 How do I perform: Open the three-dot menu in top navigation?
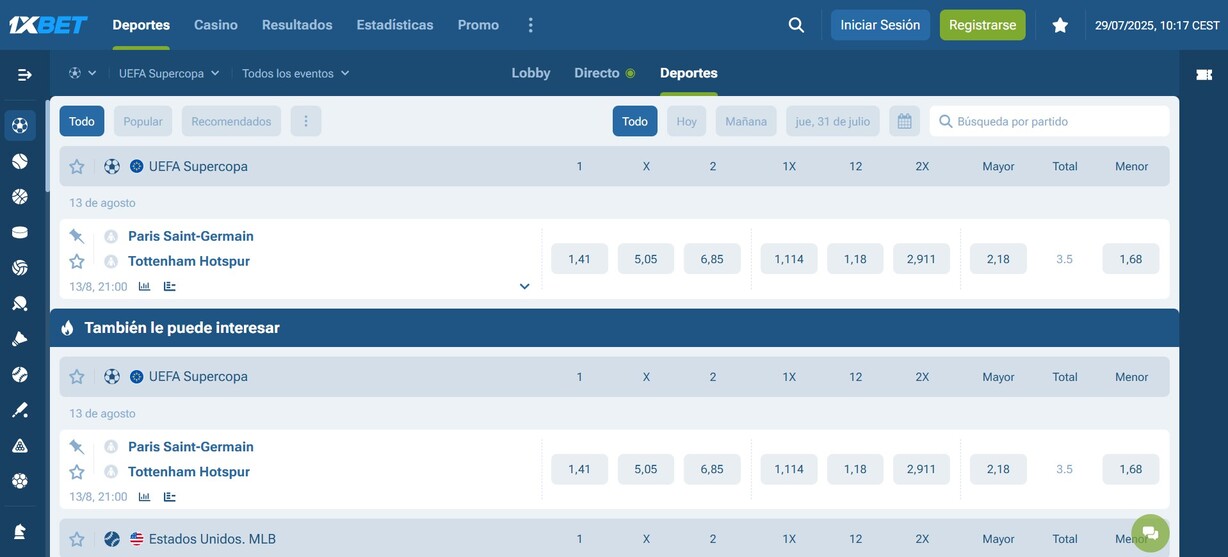[x=531, y=25]
